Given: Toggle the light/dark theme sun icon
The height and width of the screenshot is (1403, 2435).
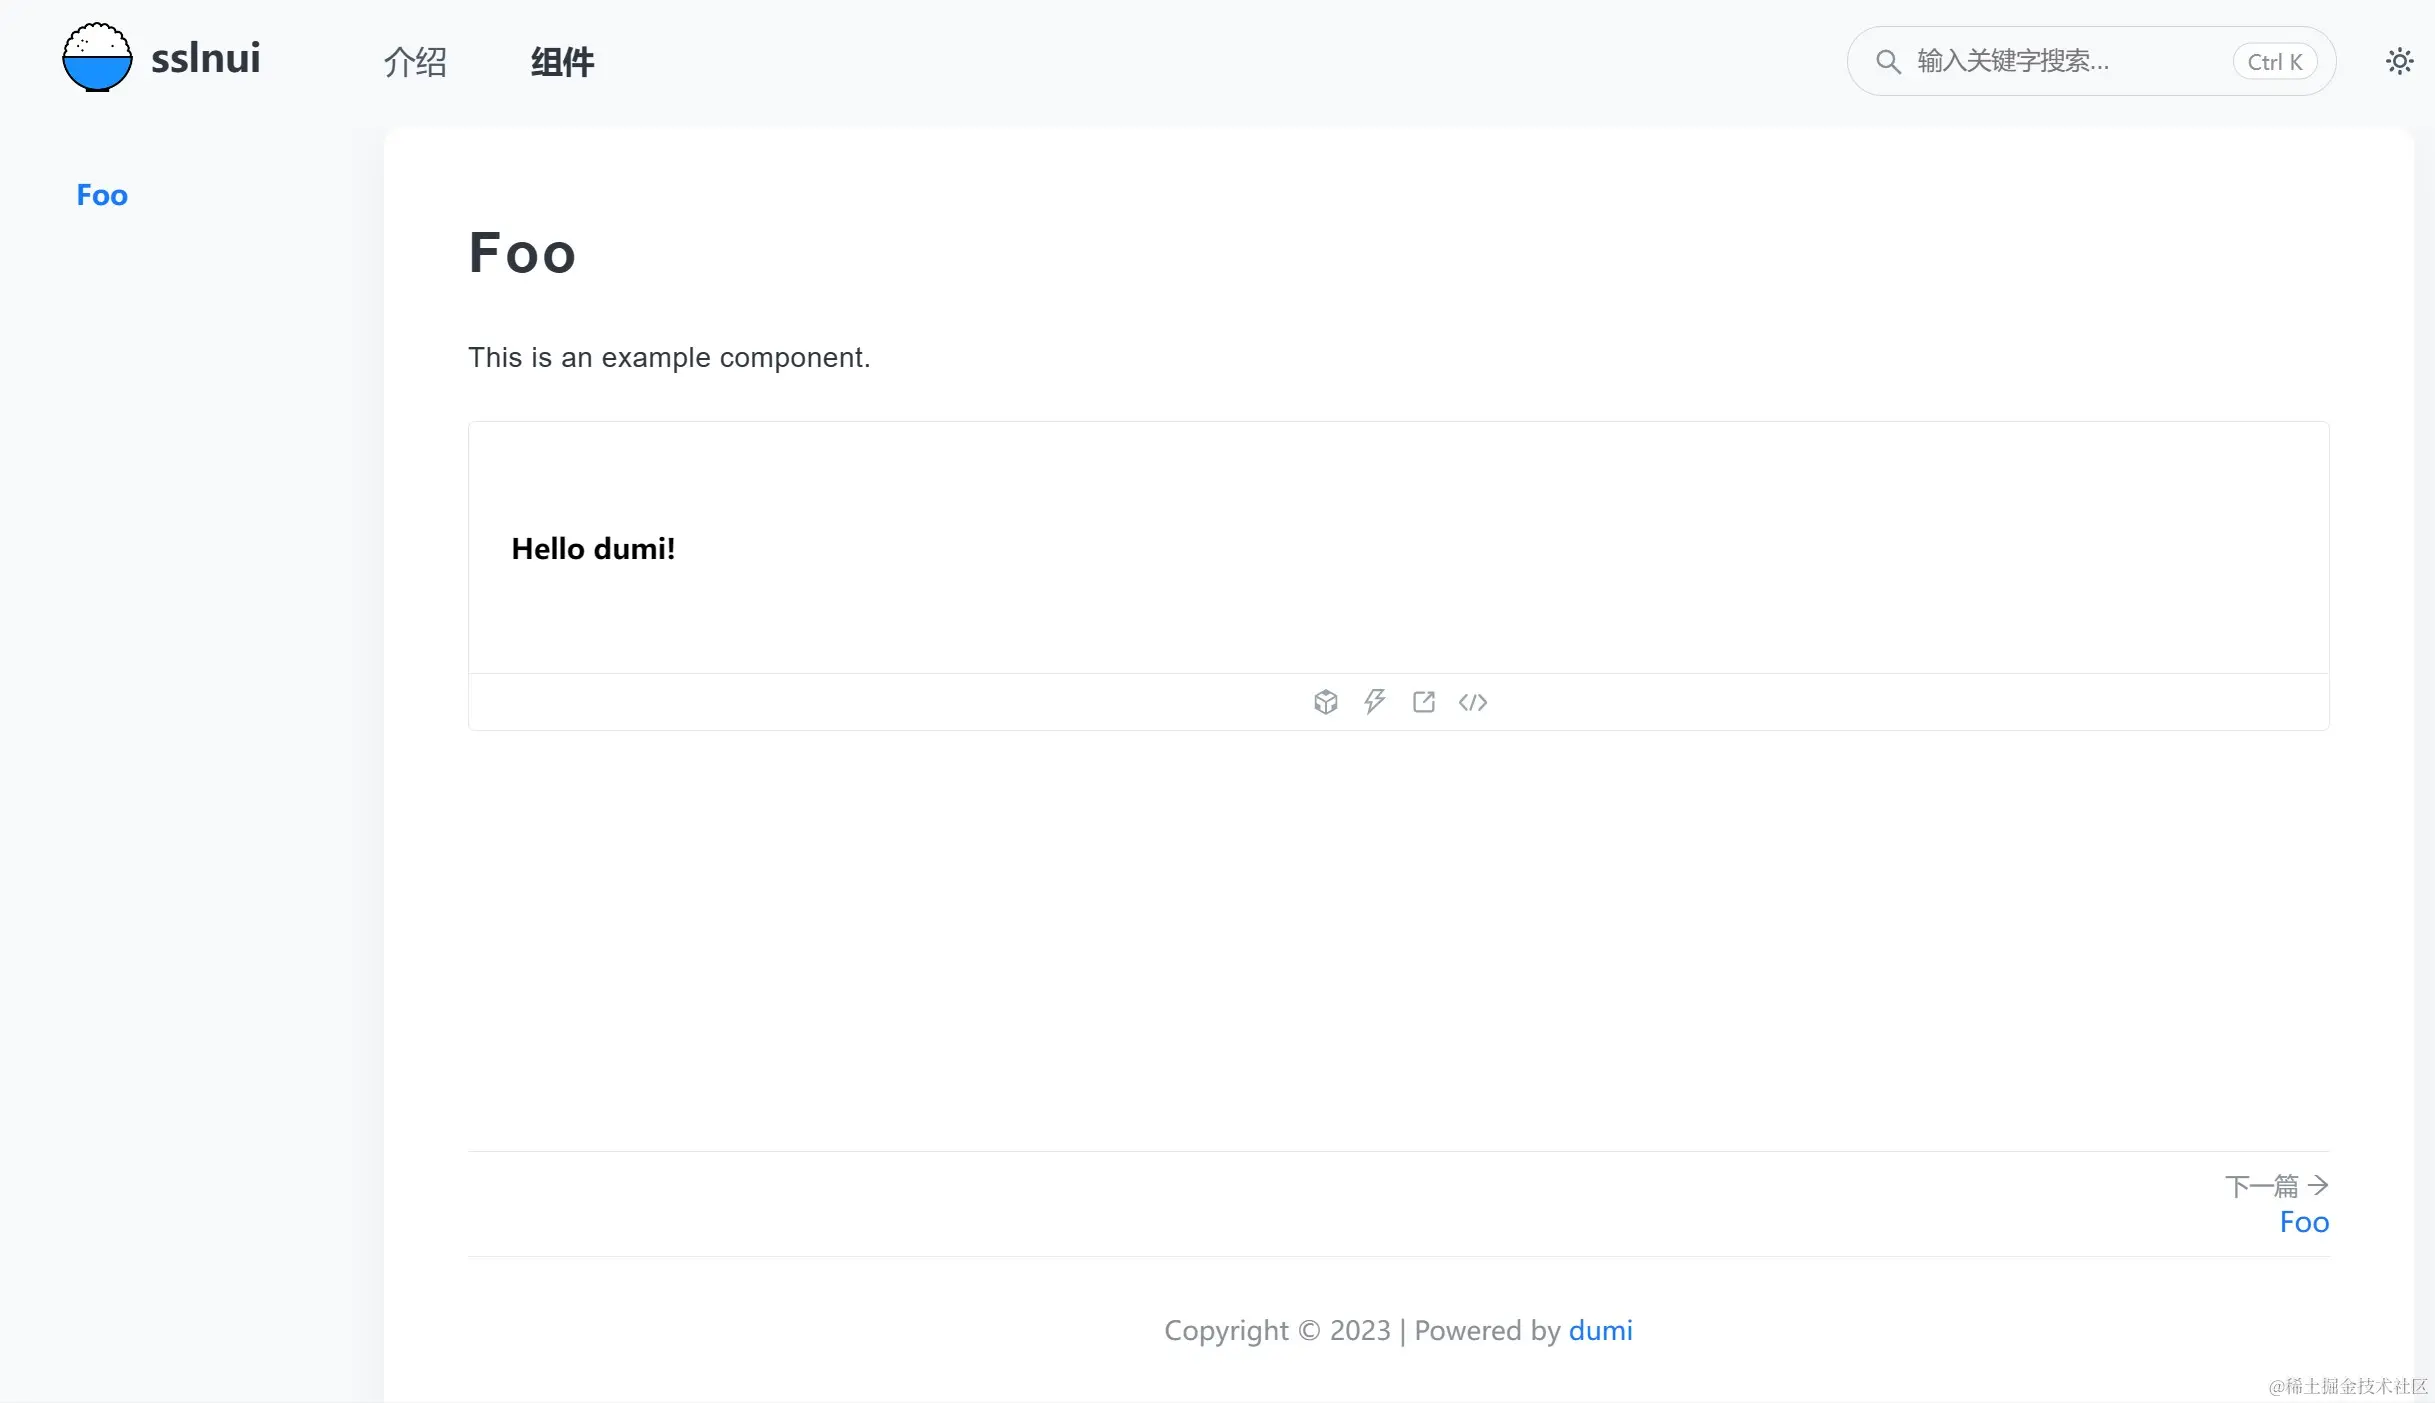Looking at the screenshot, I should point(2399,62).
